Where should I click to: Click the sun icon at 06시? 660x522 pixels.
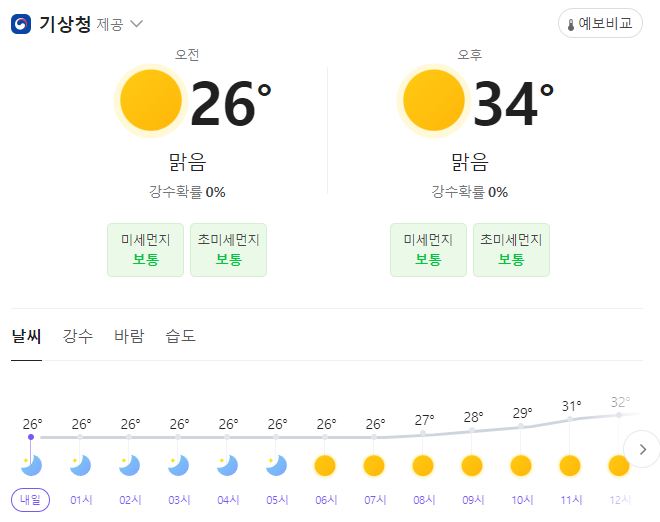point(325,466)
